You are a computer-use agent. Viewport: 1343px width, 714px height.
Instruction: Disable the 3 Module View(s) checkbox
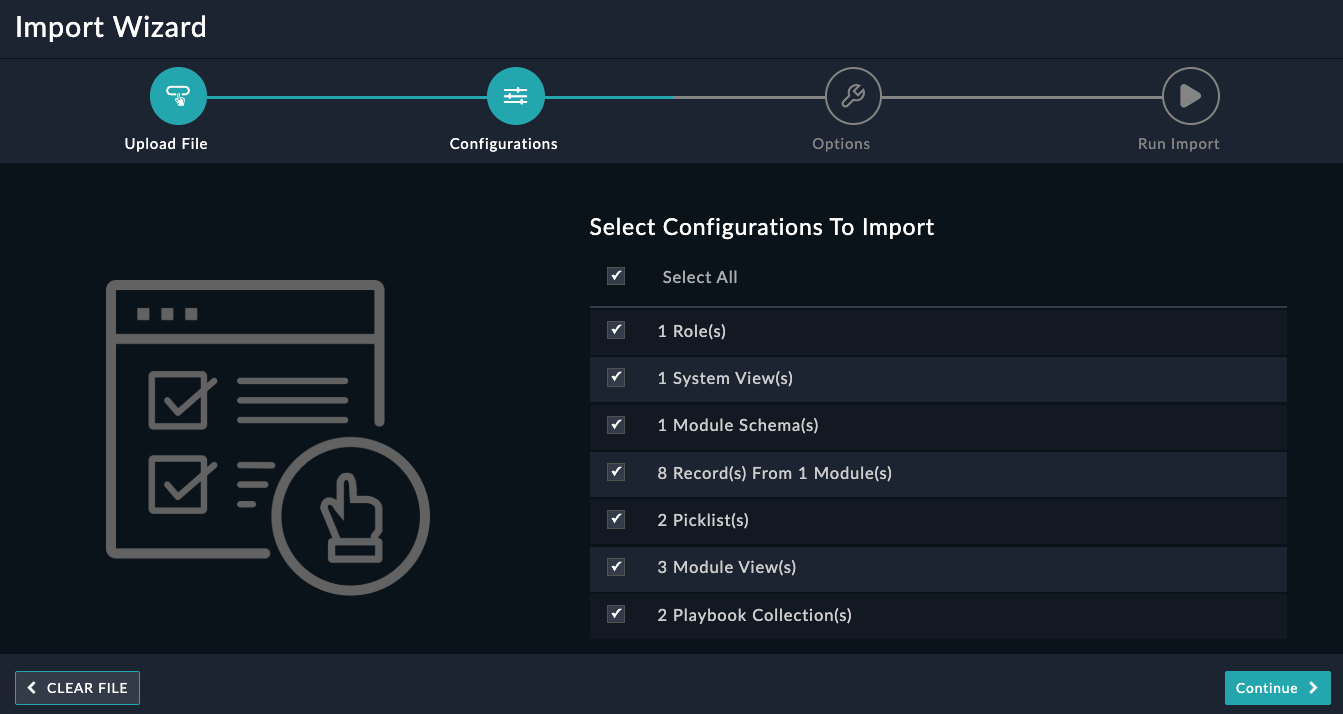pyautogui.click(x=616, y=567)
